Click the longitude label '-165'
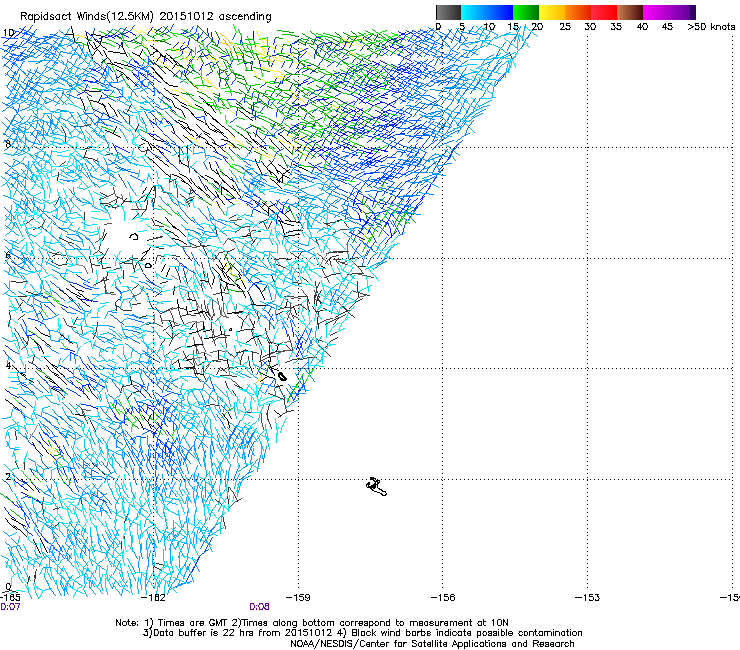 coord(10,598)
